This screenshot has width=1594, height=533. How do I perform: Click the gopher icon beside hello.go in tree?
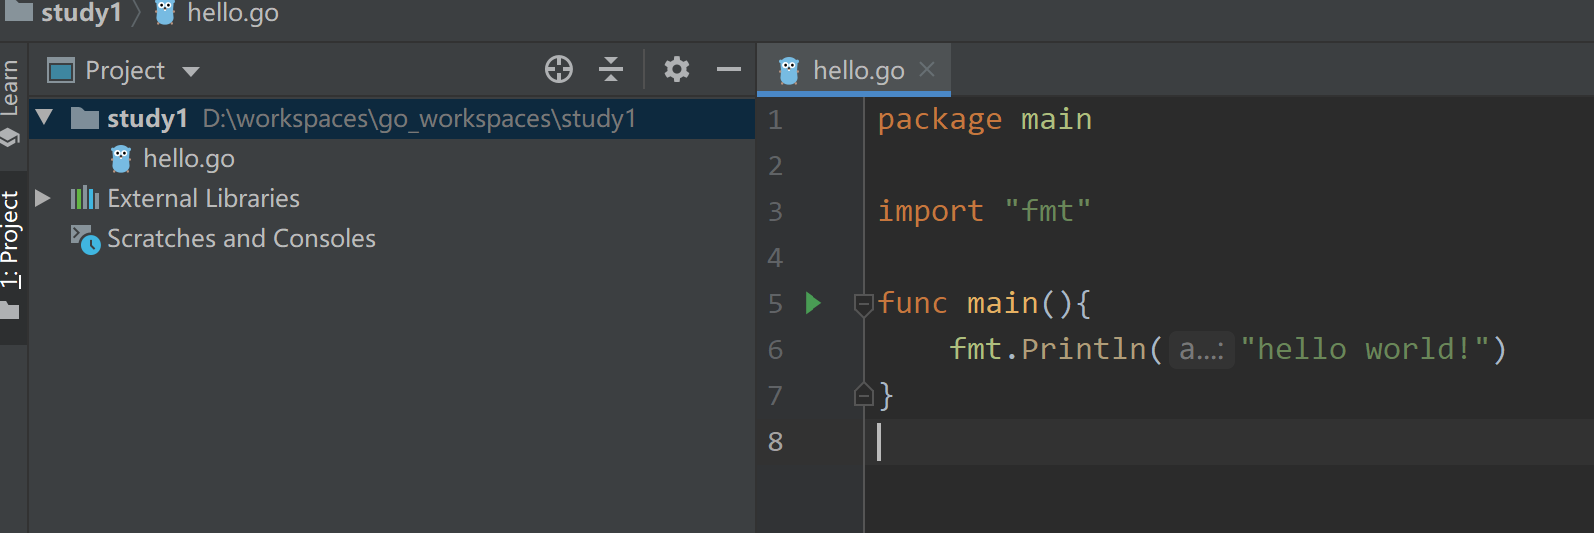[x=121, y=159]
